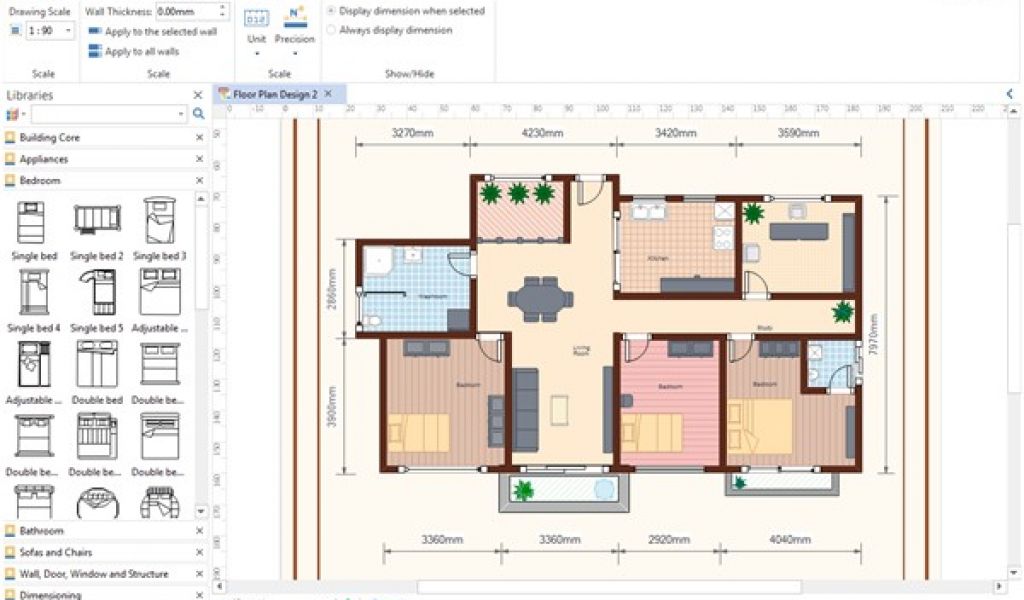Click Apply to all walls
Viewport: 1024px width, 600px height.
click(x=142, y=52)
